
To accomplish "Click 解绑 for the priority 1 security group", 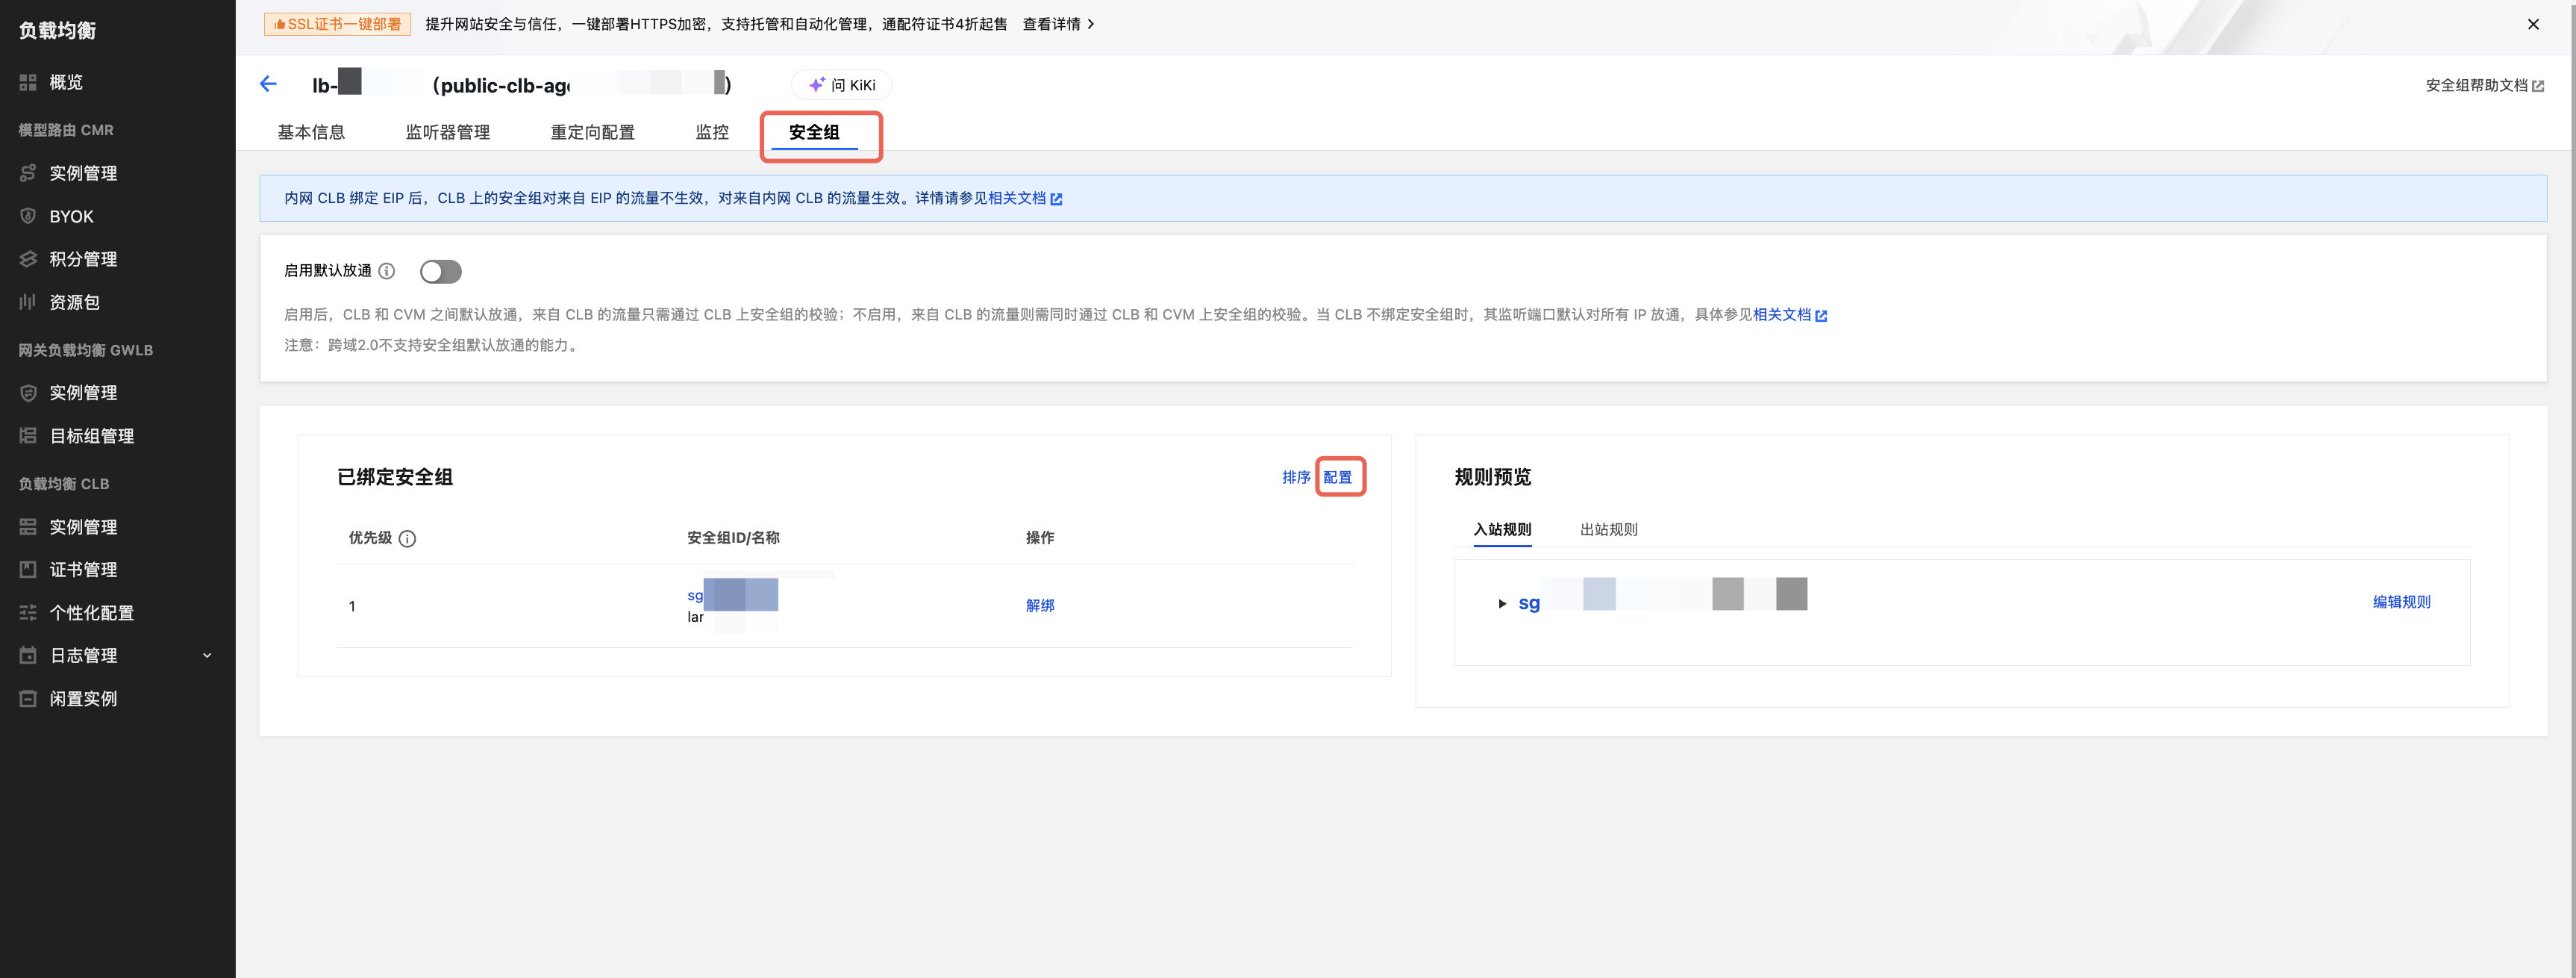I will (1040, 605).
